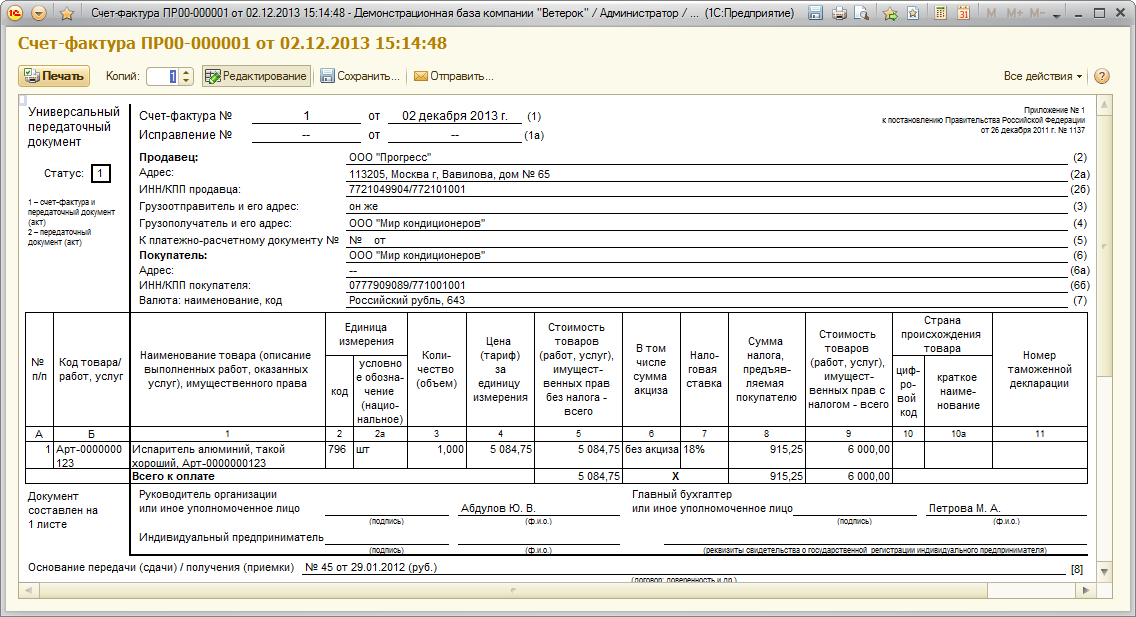1136x617 pixels.
Task: Click the favorites star in title bar
Action: (x=67, y=13)
